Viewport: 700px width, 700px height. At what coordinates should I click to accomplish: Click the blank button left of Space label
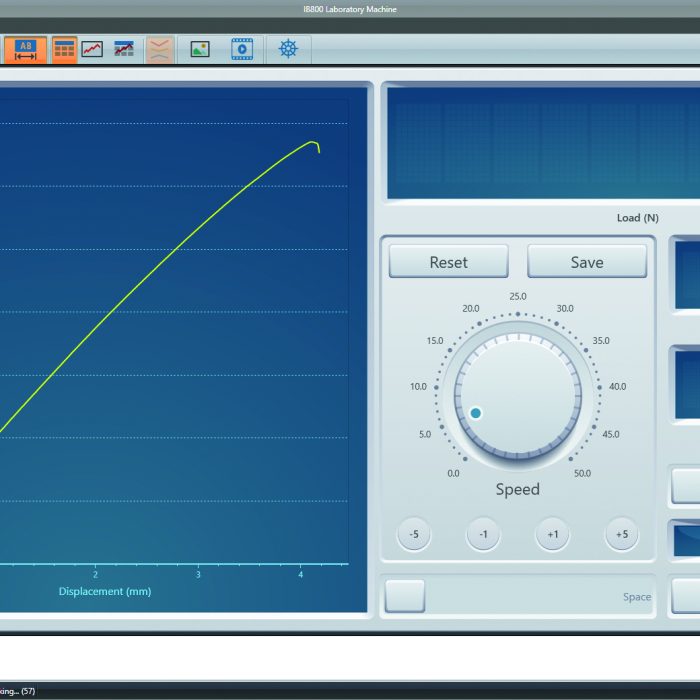405,596
